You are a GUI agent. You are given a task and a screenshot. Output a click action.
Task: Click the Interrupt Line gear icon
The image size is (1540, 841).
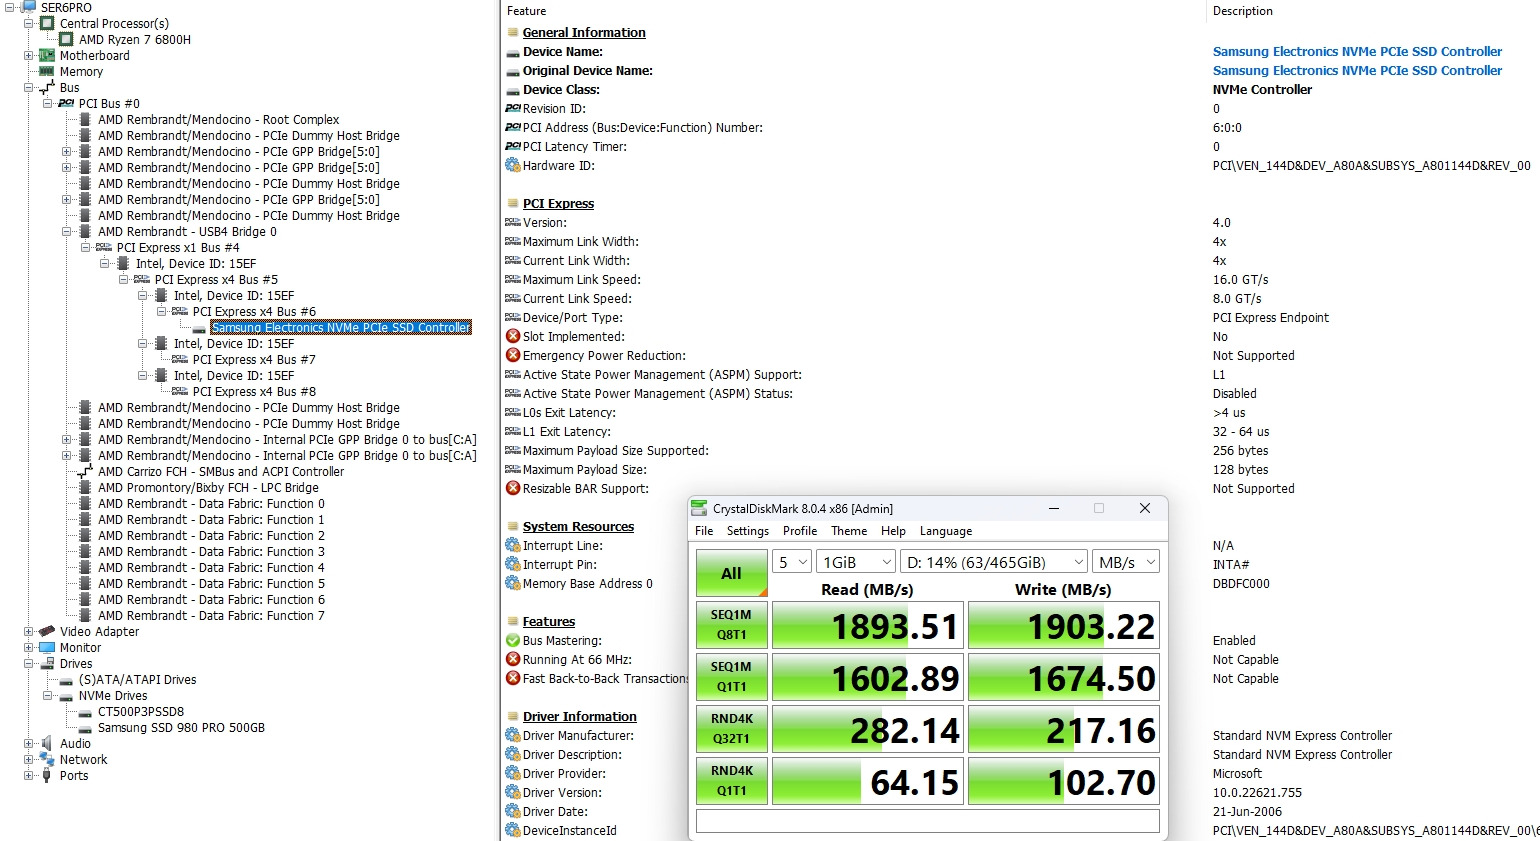tap(513, 545)
